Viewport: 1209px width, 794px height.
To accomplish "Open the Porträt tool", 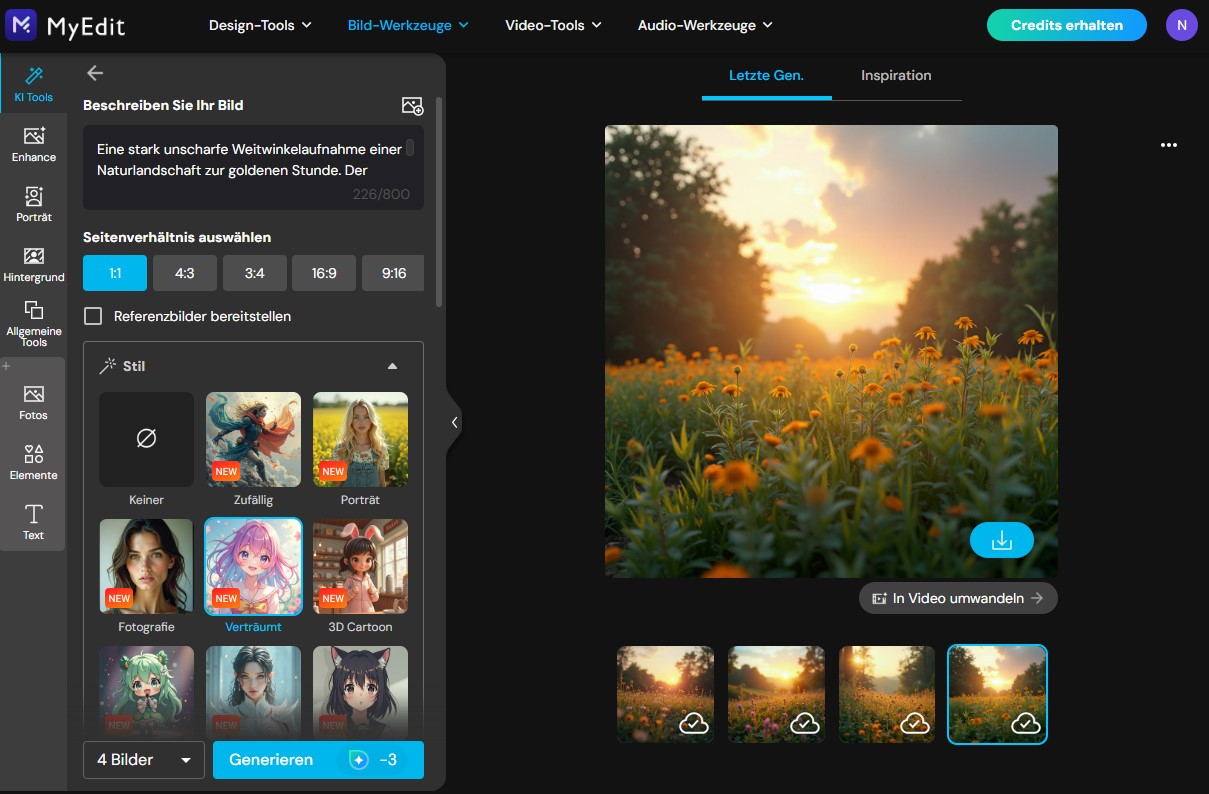I will click(33, 204).
